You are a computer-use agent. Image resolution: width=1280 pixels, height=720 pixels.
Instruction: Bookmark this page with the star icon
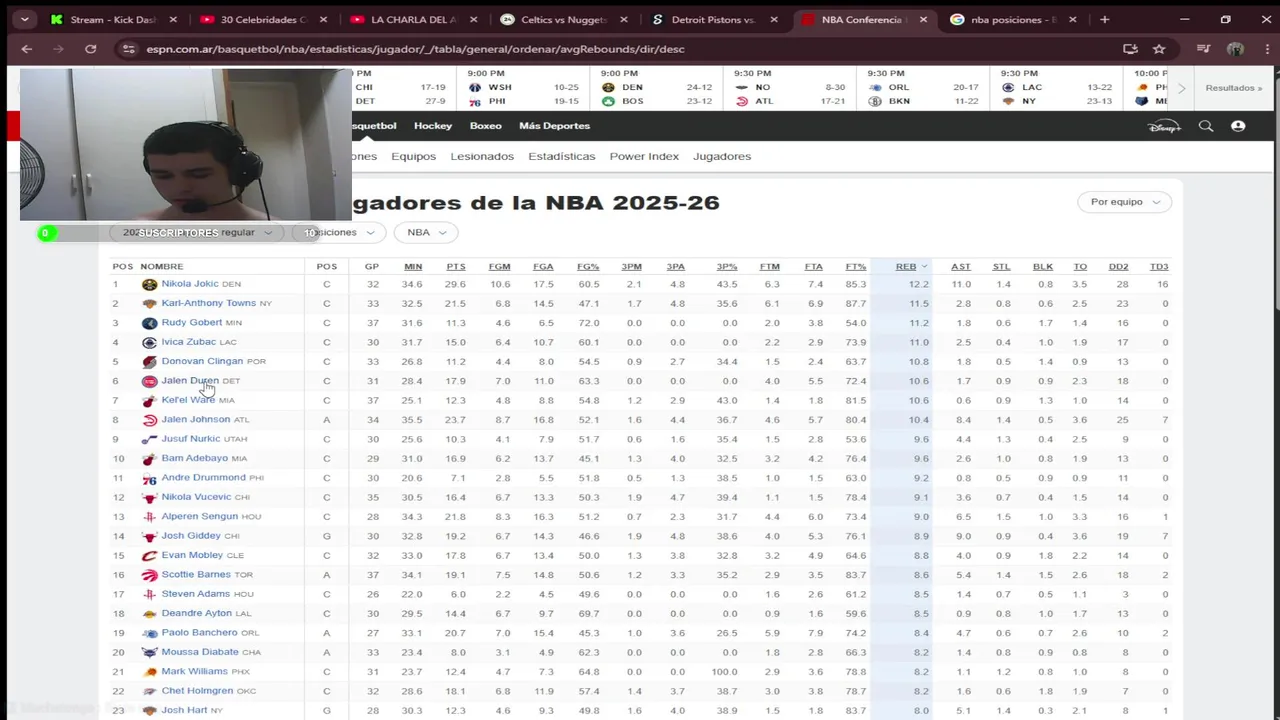(1159, 49)
